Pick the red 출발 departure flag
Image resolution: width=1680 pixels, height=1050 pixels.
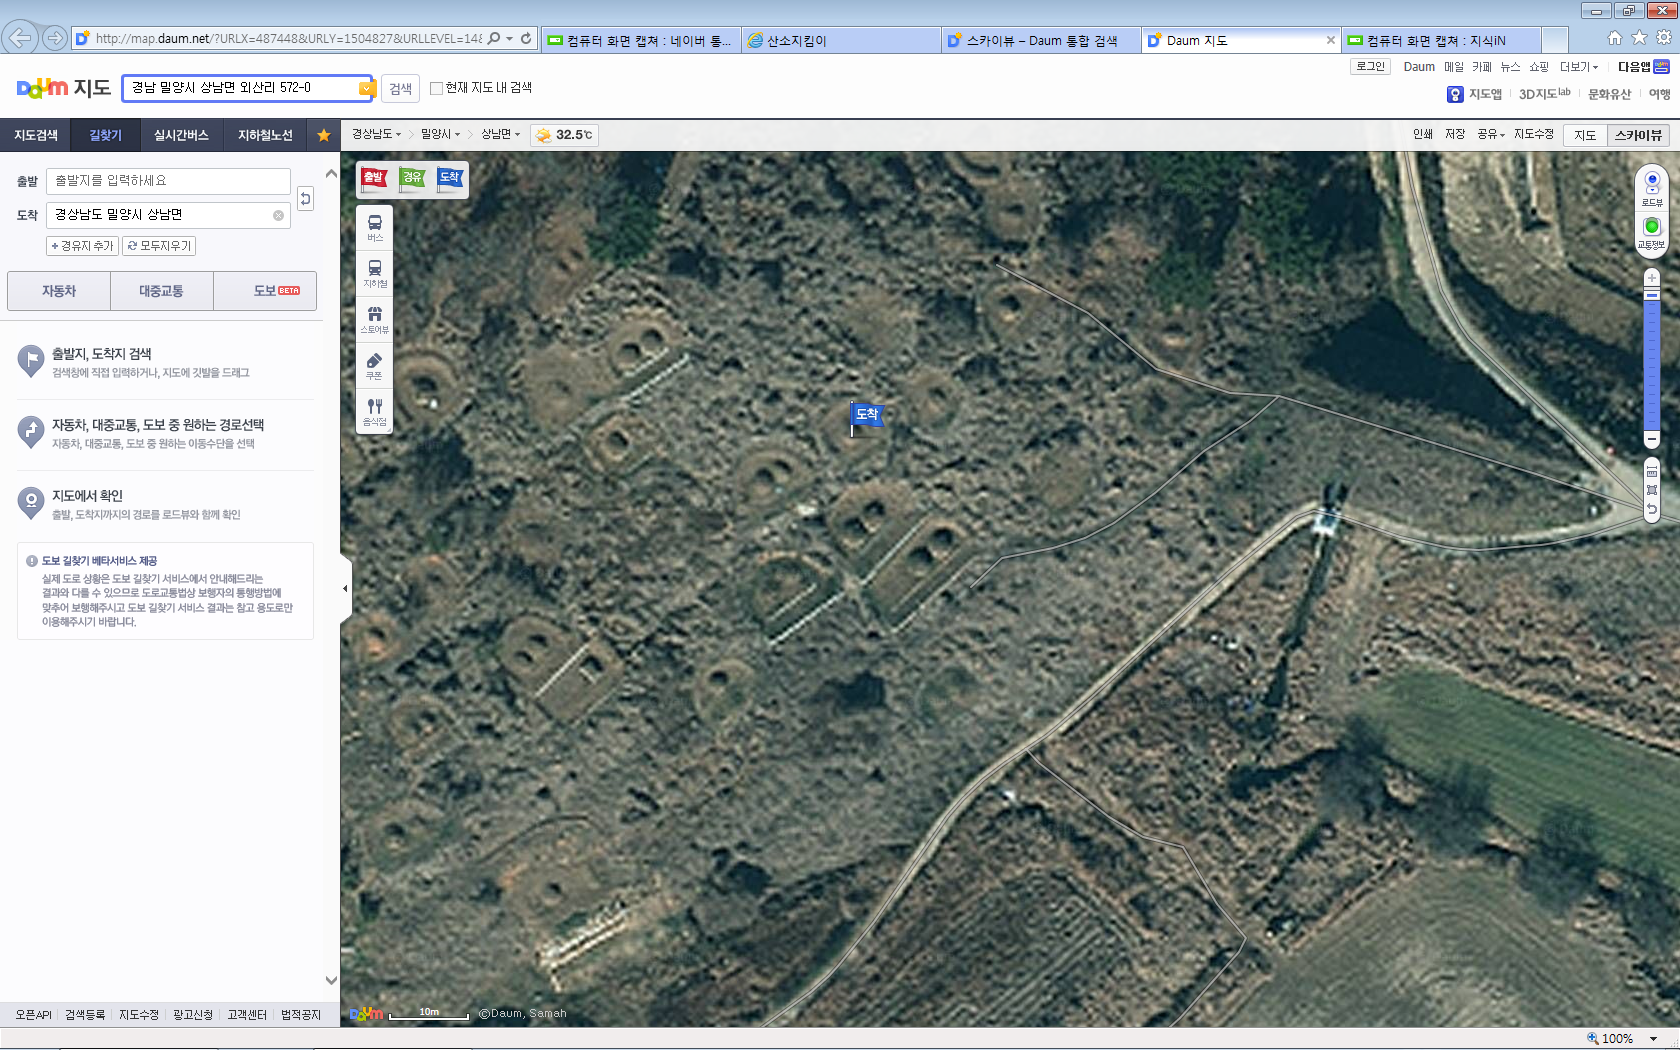tap(374, 179)
